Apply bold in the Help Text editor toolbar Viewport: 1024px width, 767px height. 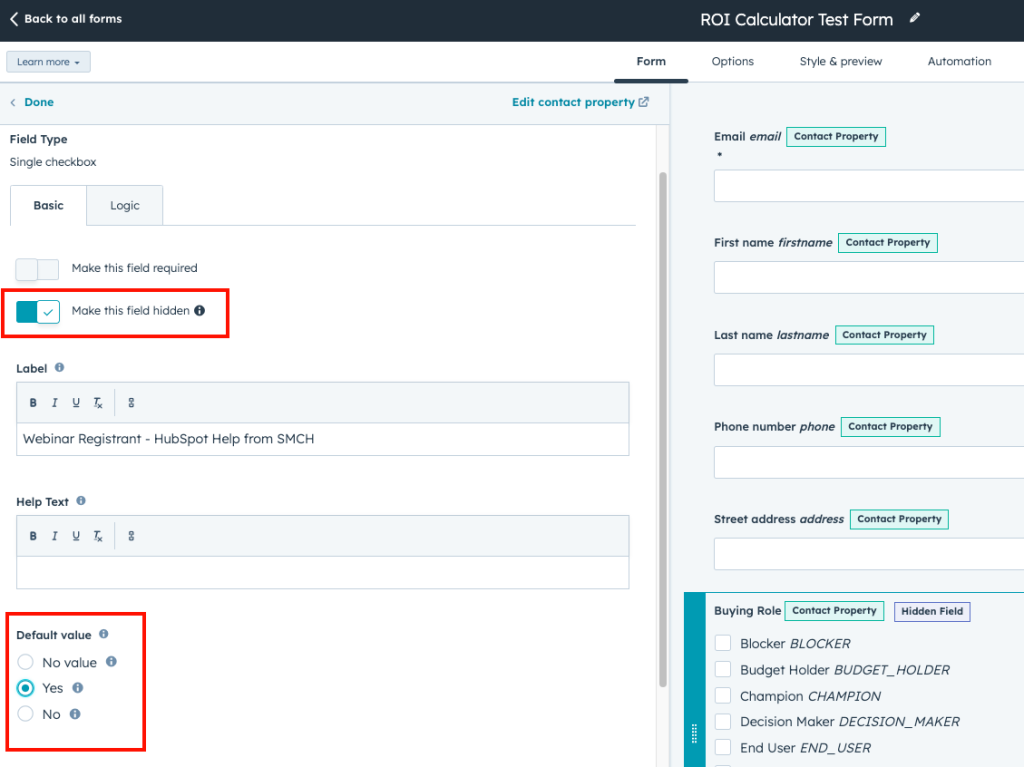33,536
